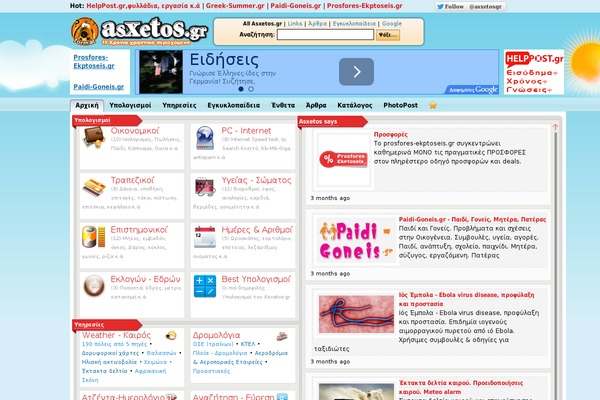Image resolution: width=600 pixels, height=400 pixels.
Task: Open the Υπολογισμοί menu tab
Action: pyautogui.click(x=130, y=105)
